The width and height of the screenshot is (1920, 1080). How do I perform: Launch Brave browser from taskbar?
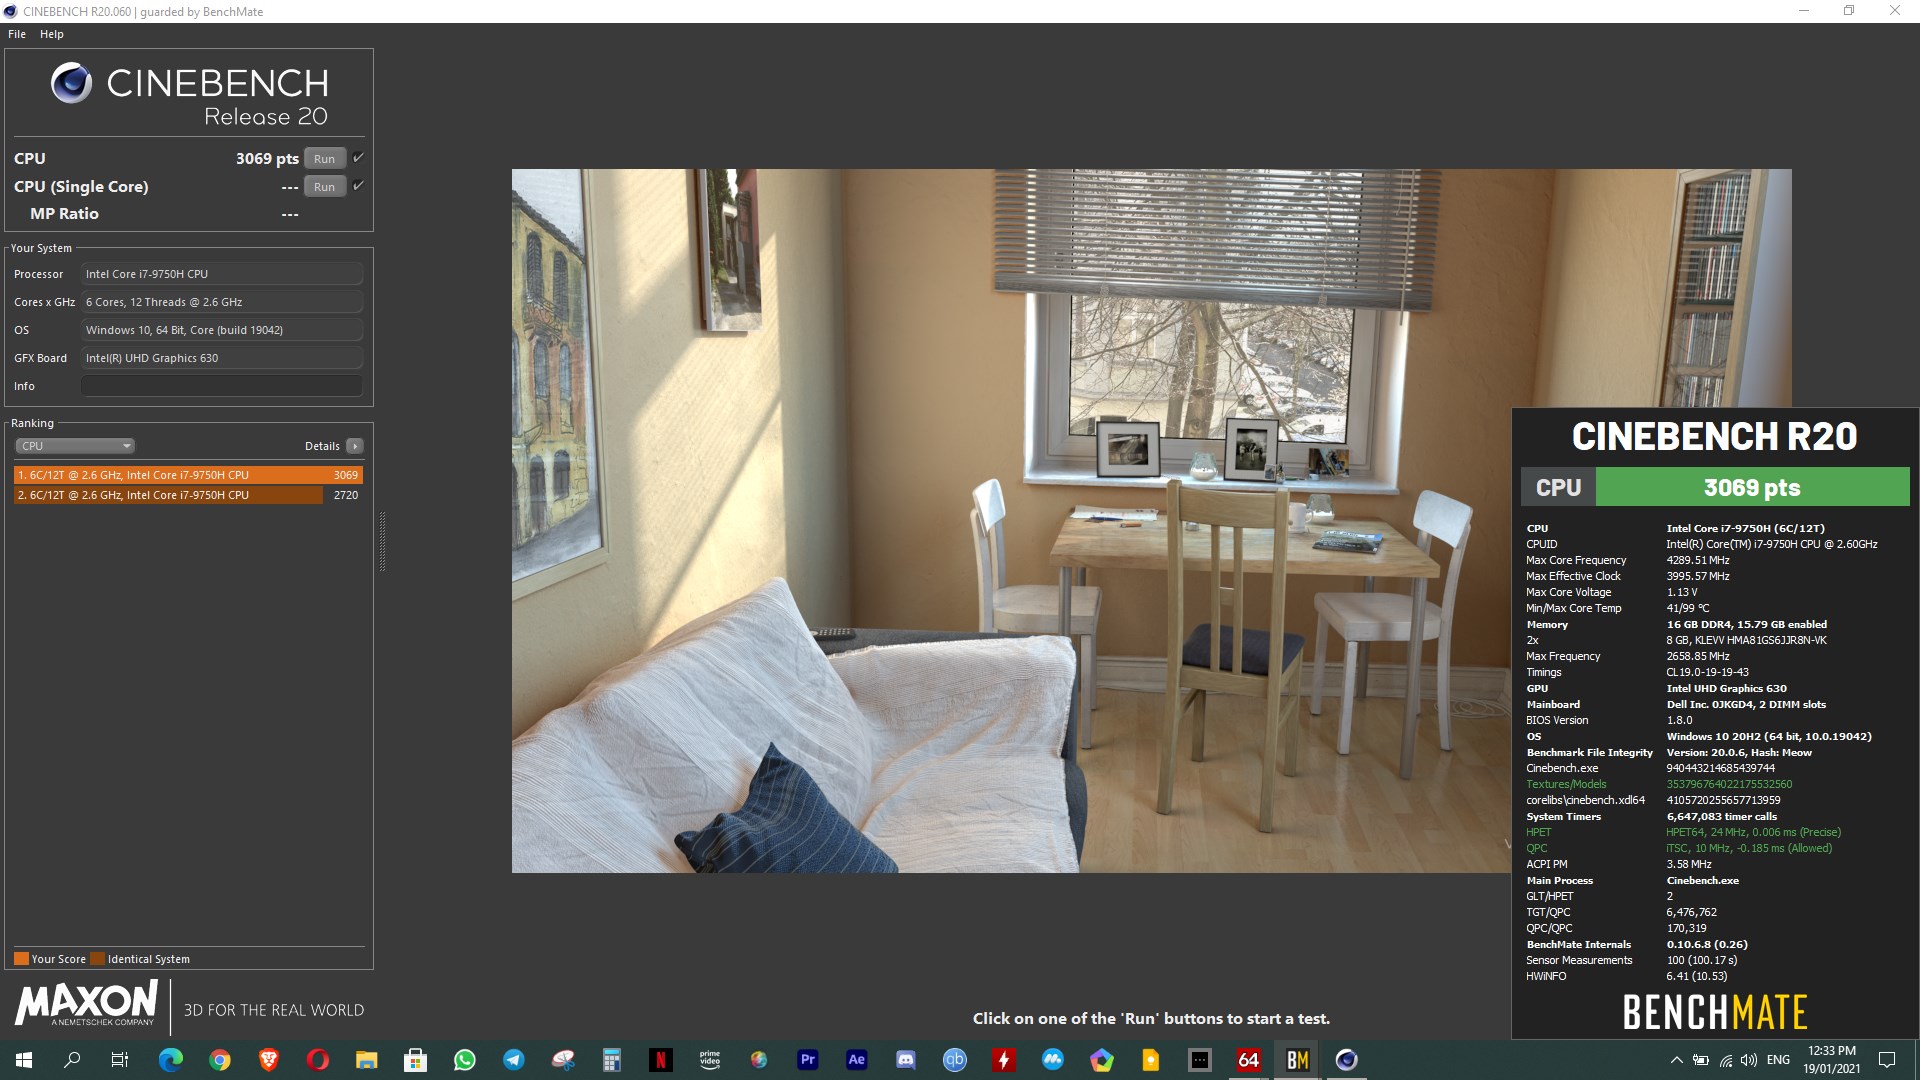tap(269, 1060)
